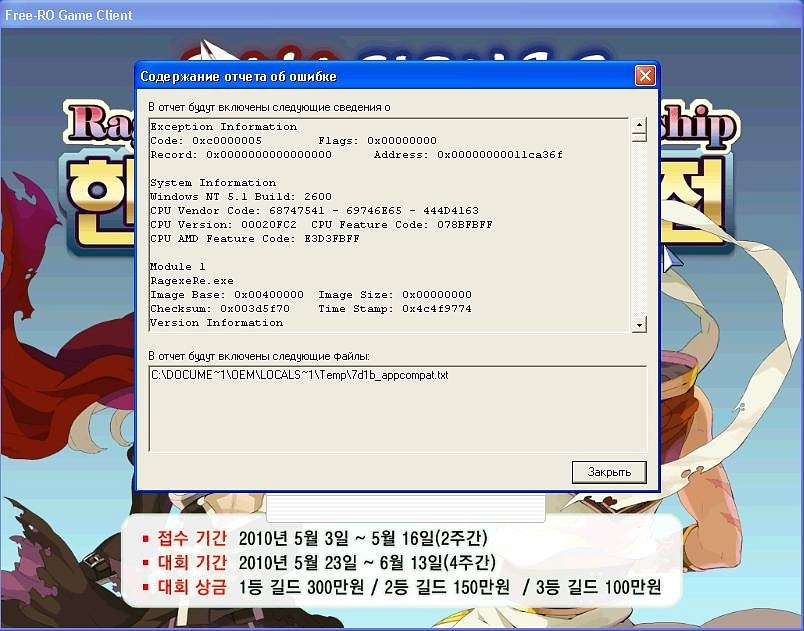The height and width of the screenshot is (631, 804).
Task: Click the 'CPU AMD Feature Code' line
Action: (x=255, y=238)
